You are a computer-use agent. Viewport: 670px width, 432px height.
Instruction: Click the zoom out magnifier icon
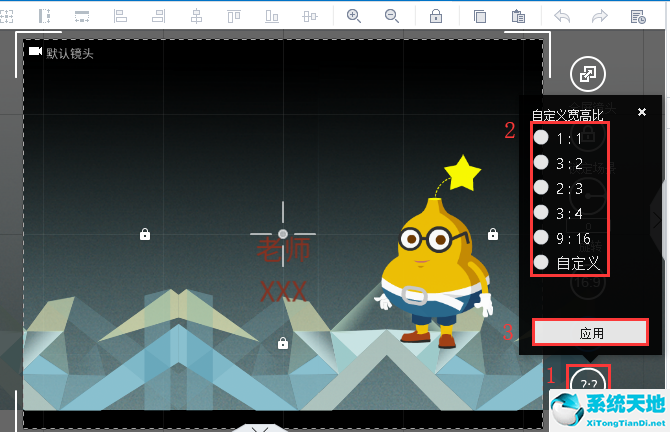(391, 16)
